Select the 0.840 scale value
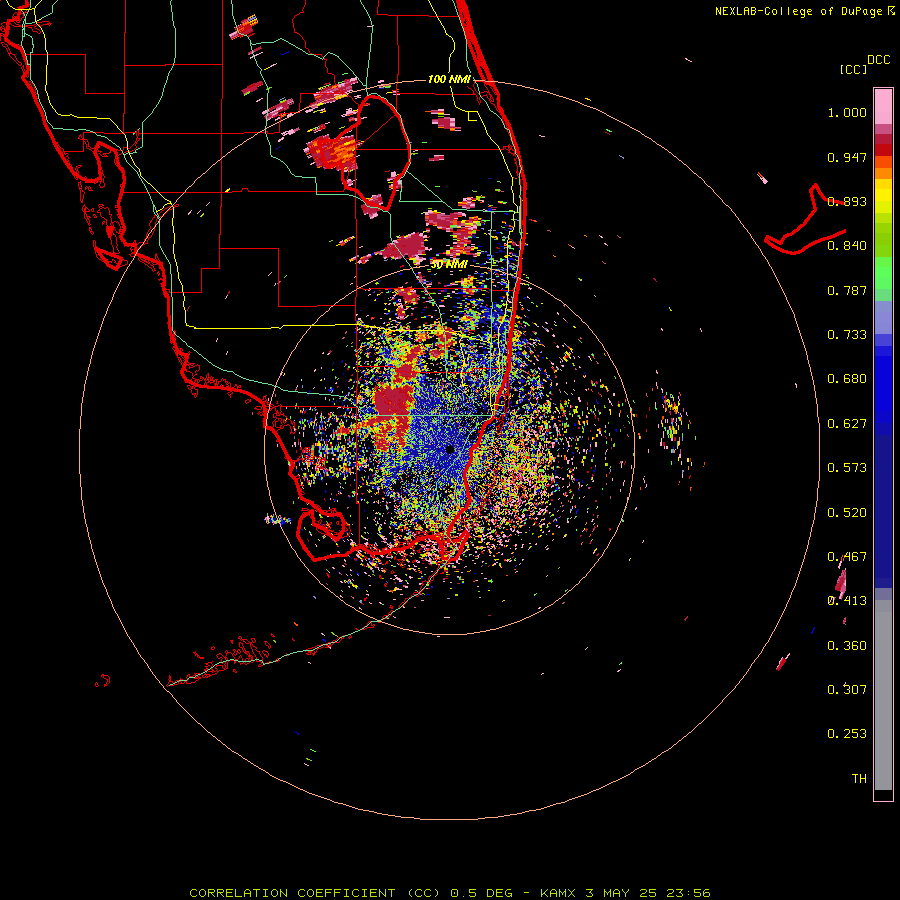Screen dimensions: 900x900 (847, 246)
